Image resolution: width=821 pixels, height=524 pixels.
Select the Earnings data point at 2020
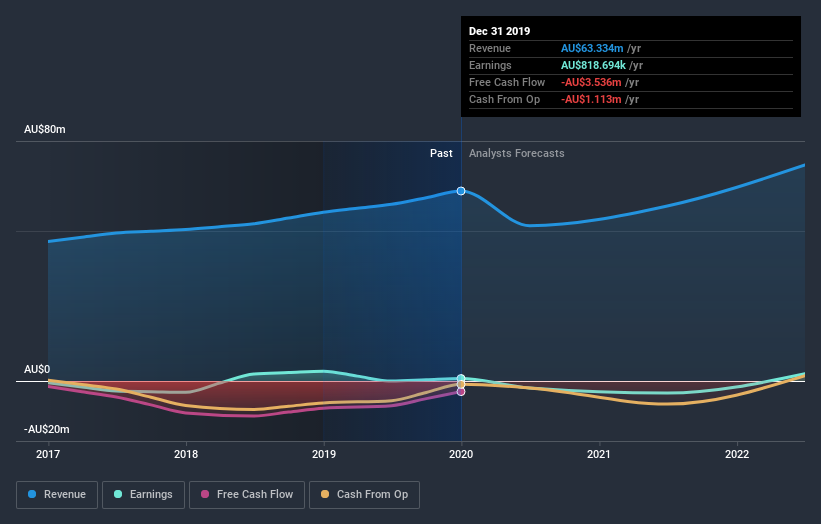(461, 378)
